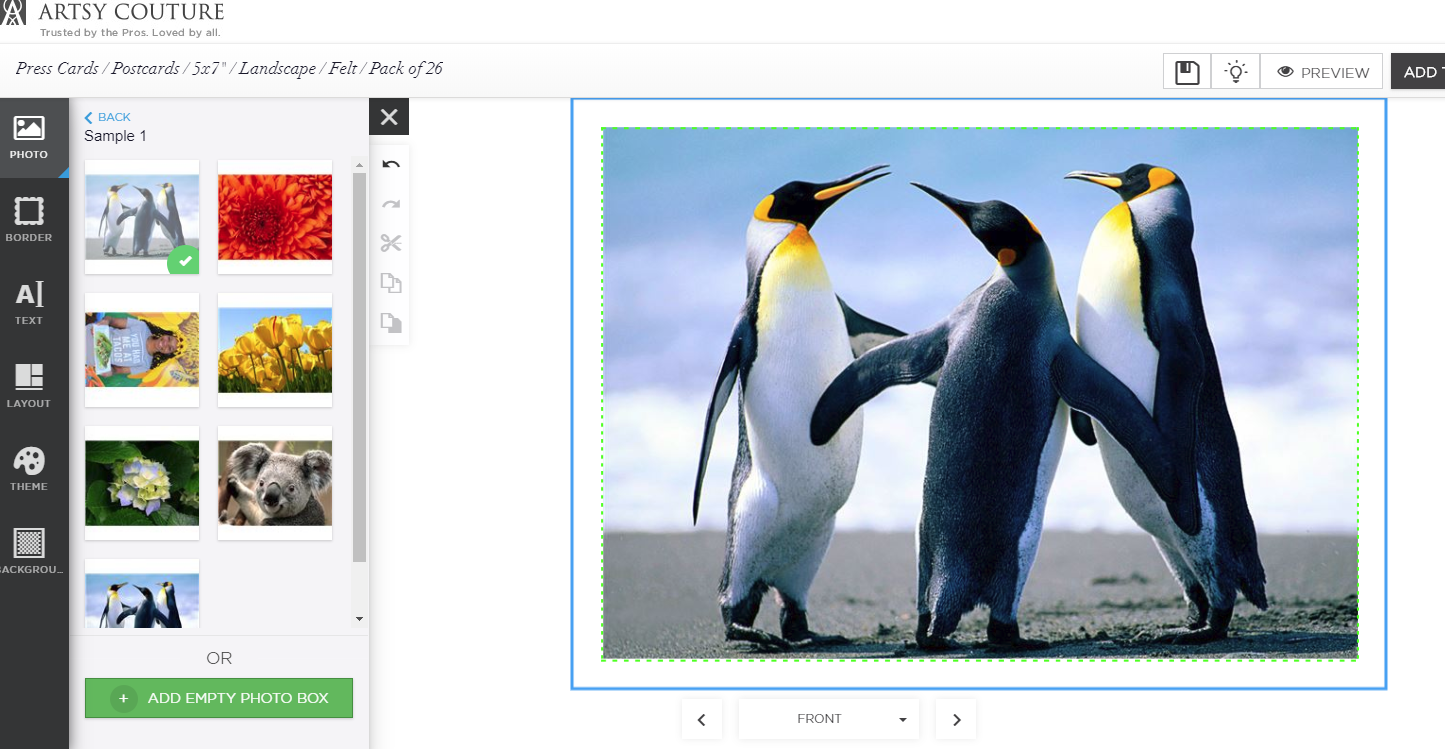Image resolution: width=1445 pixels, height=749 pixels.
Task: Click the scissors cut icon
Action: [x=390, y=243]
